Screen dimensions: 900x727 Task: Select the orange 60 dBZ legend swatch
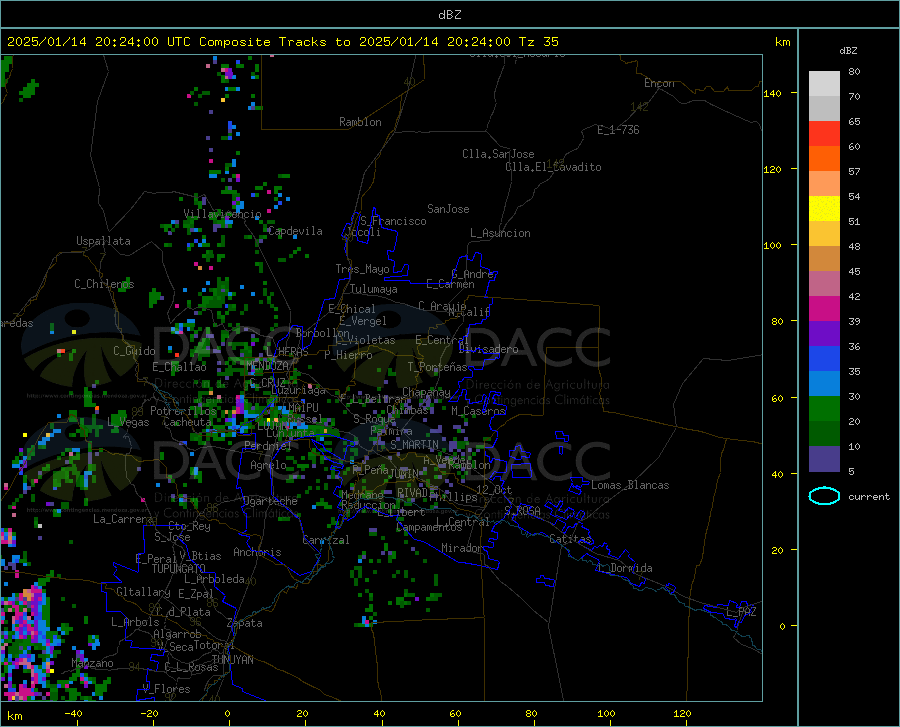pyautogui.click(x=824, y=158)
